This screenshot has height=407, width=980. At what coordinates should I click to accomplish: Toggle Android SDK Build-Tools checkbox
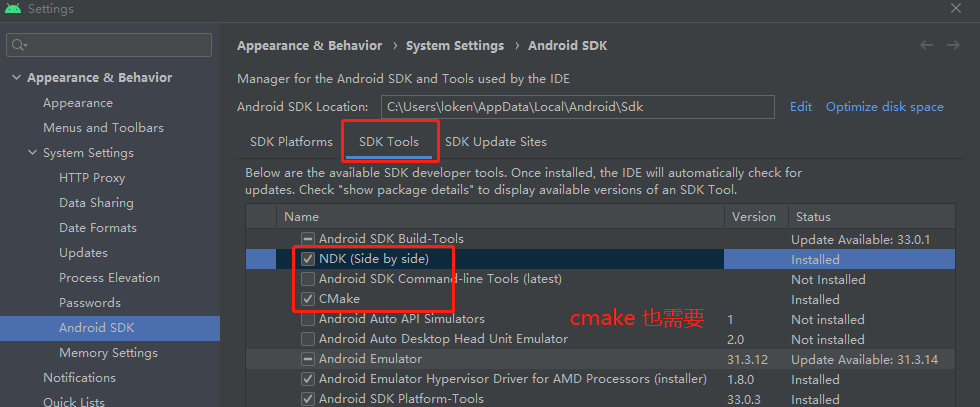pos(308,239)
